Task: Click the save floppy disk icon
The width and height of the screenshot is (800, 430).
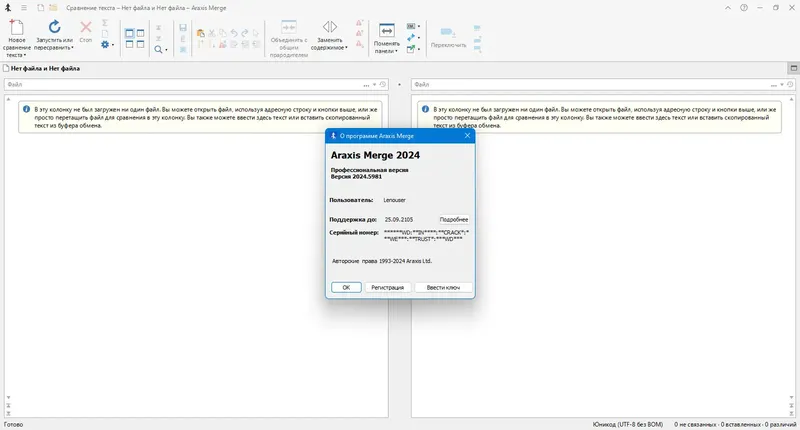Action: [183, 28]
